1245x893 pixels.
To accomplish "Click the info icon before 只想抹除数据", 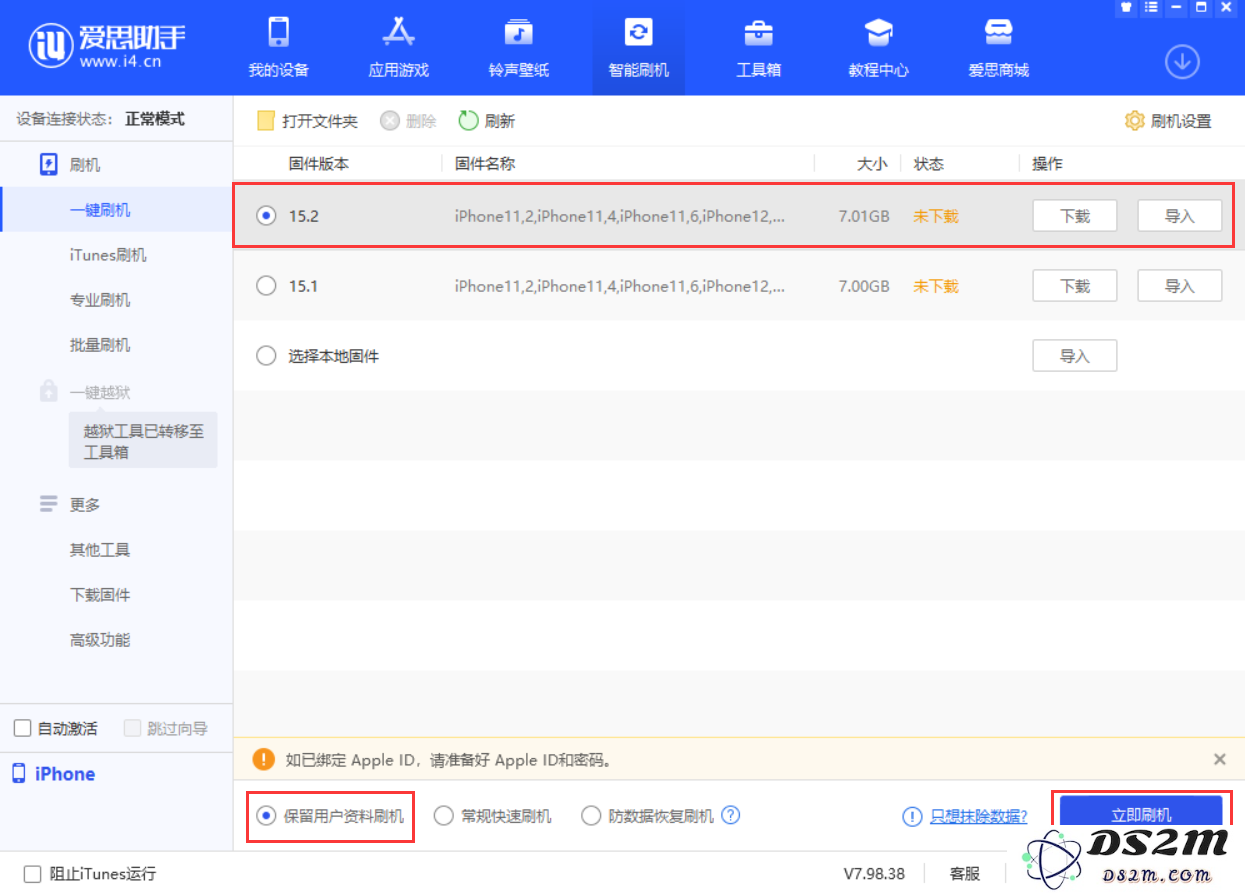I will tap(912, 816).
